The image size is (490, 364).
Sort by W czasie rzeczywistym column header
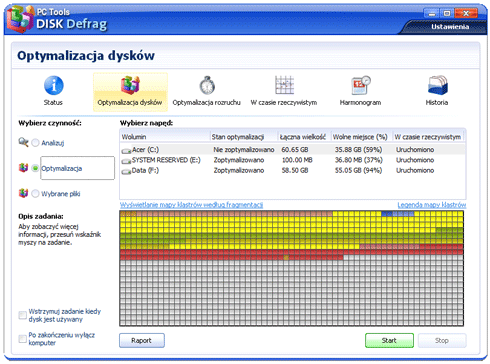click(x=428, y=137)
